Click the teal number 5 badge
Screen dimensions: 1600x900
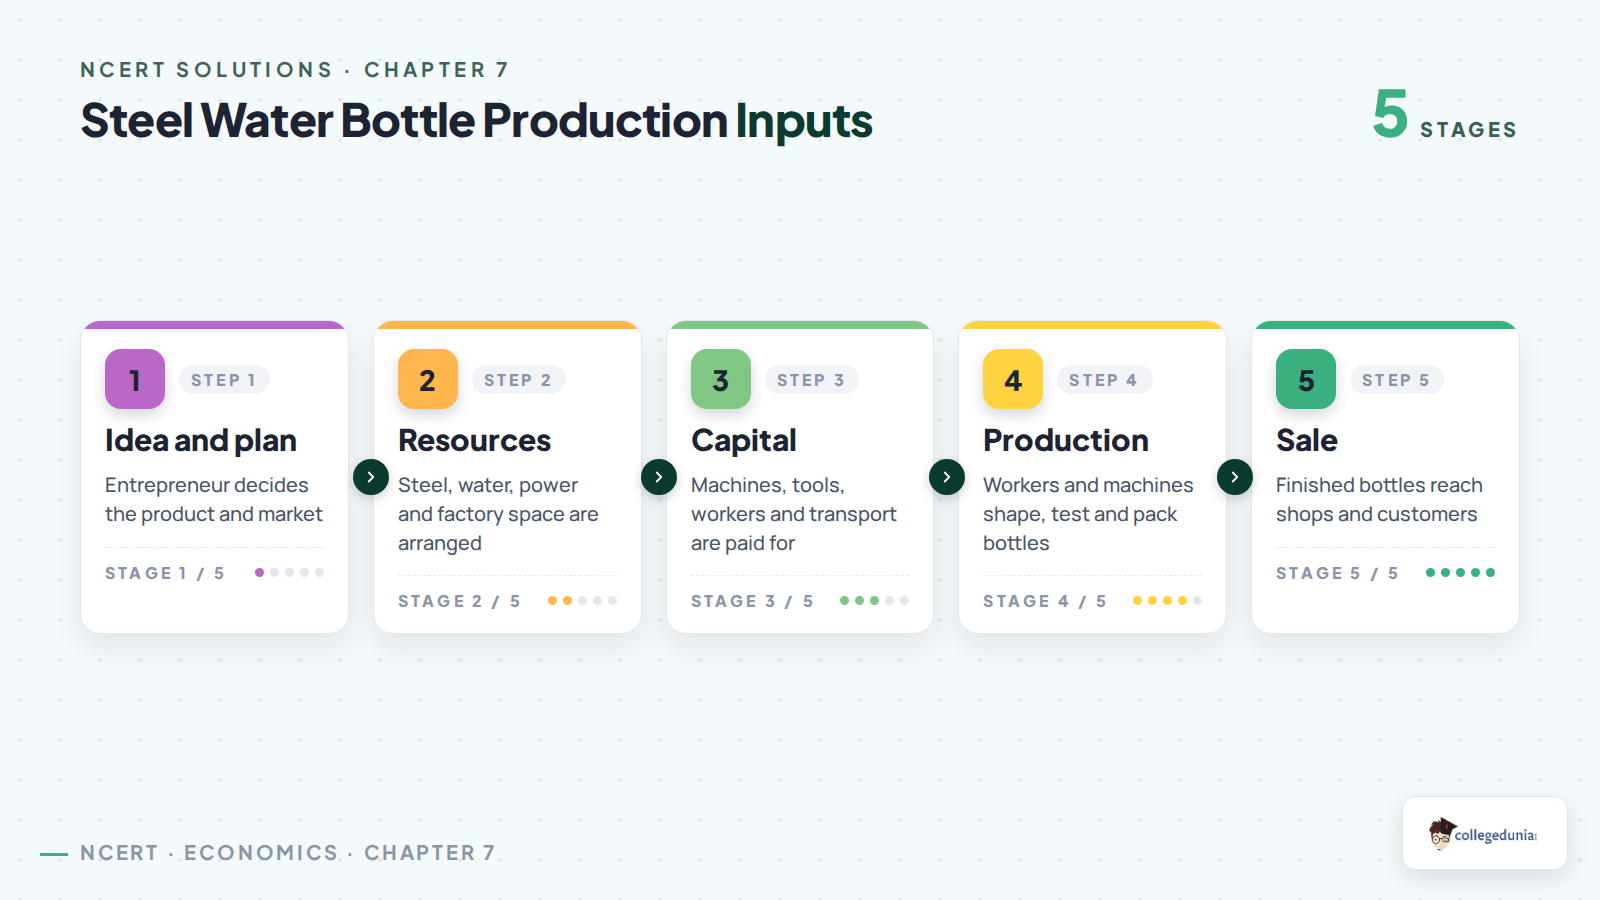click(x=1306, y=379)
